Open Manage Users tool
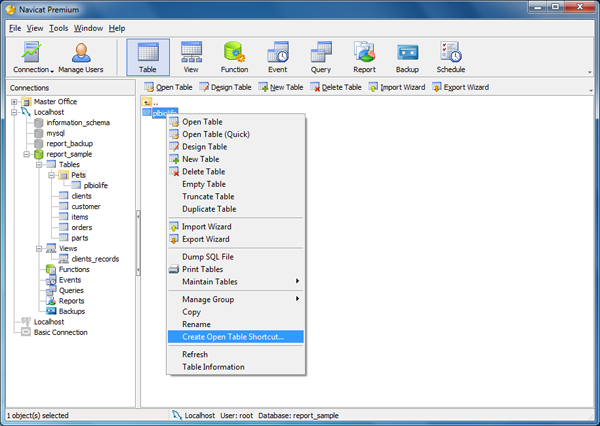The height and width of the screenshot is (426, 600). [81, 57]
